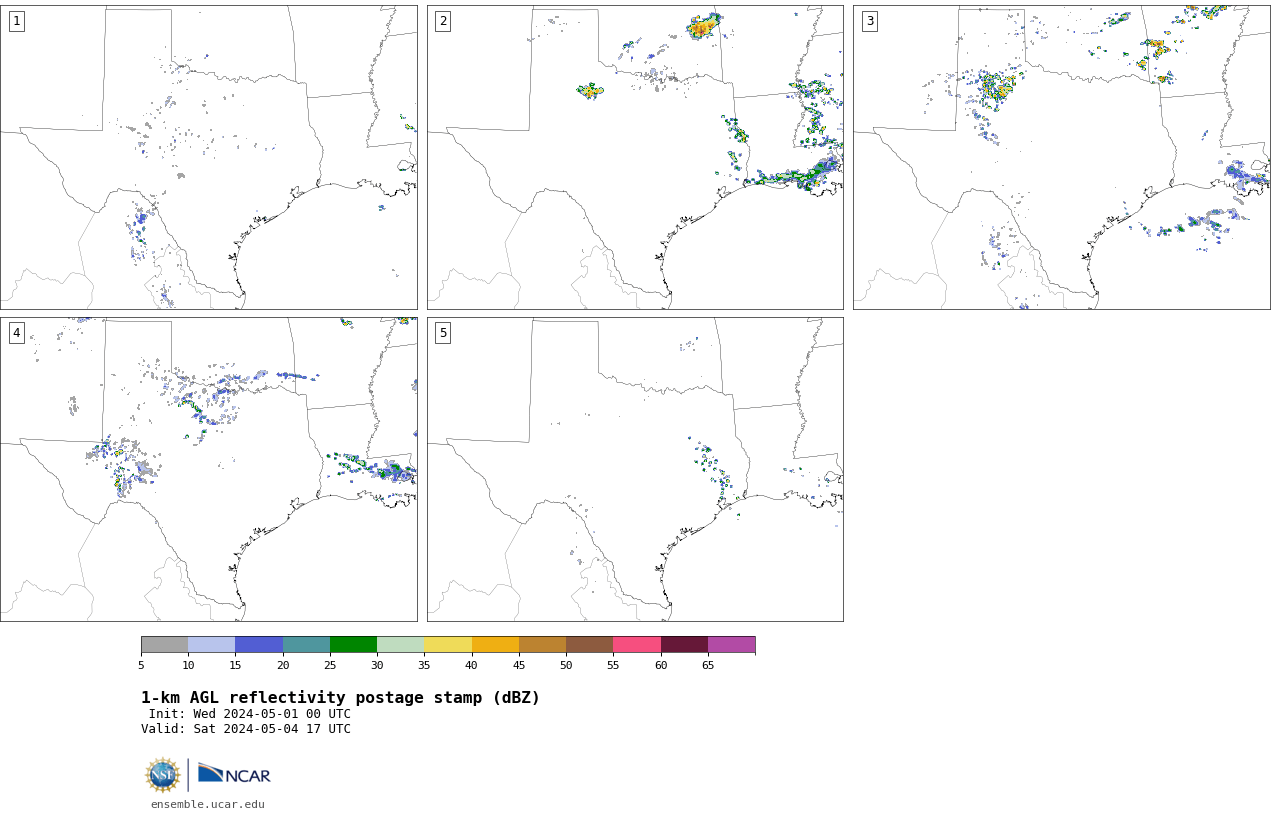1280x815 pixels.
Task: Click the pale green 30-35 dBZ swatch
Action: [x=400, y=644]
